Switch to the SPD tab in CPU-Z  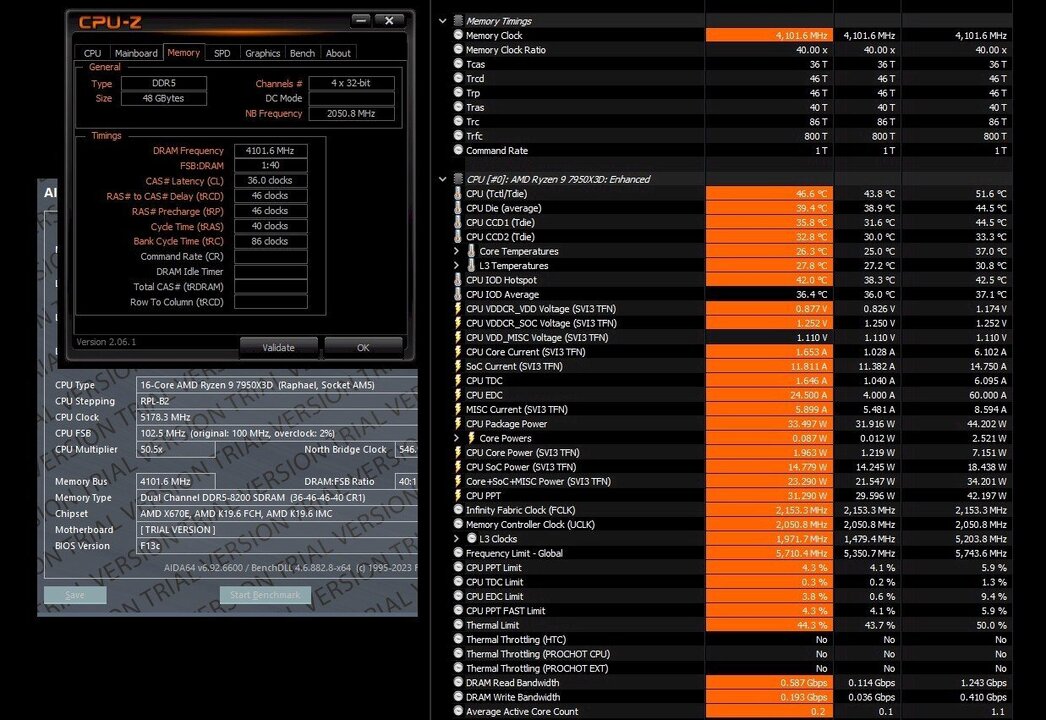[x=222, y=53]
